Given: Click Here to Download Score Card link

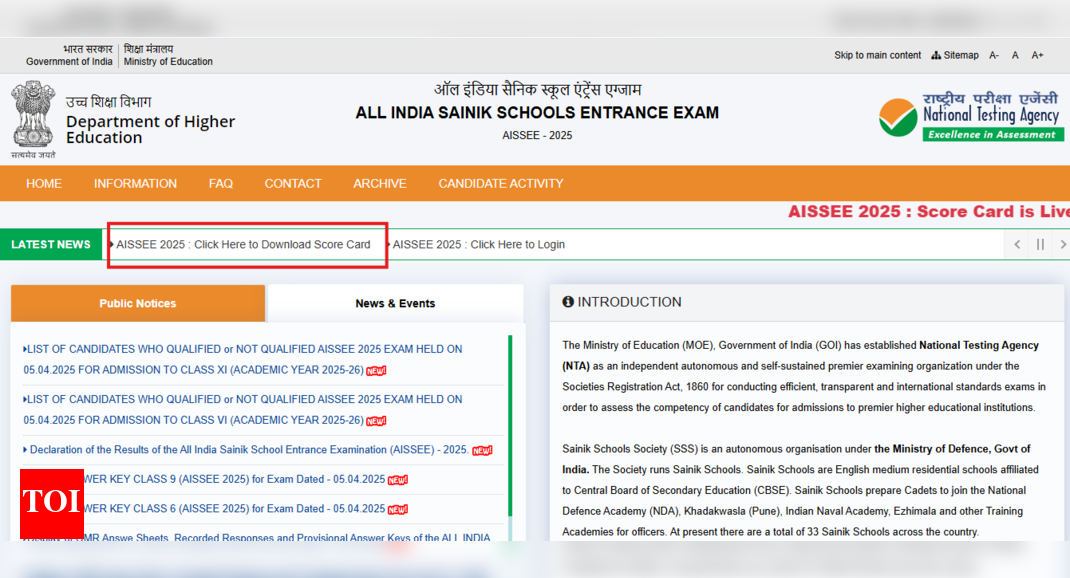Looking at the screenshot, I should [x=243, y=244].
